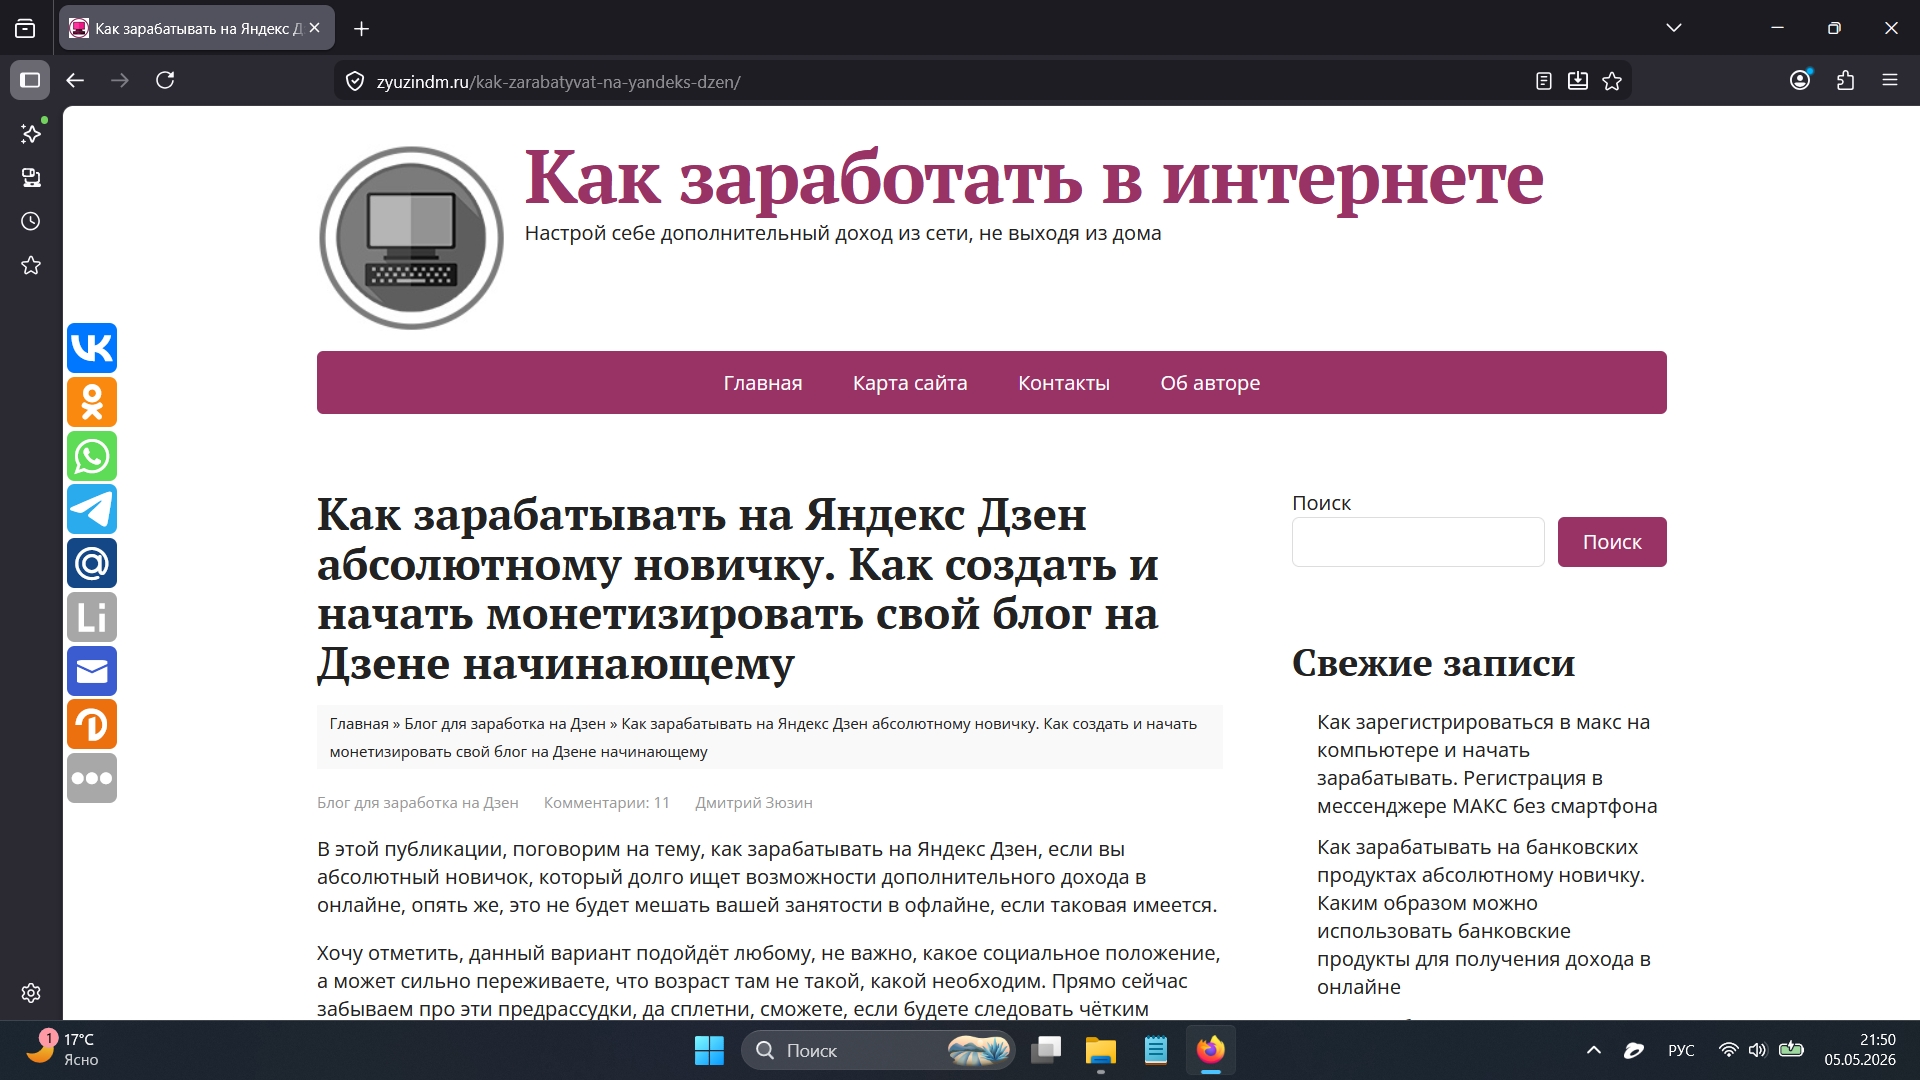Toggle Reader View in address bar
This screenshot has height=1080, width=1920.
coord(1544,81)
